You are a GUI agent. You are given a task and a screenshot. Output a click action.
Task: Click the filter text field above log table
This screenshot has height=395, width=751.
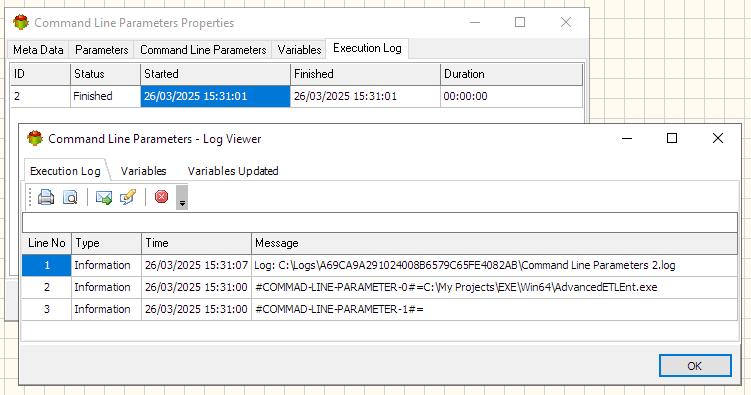379,223
